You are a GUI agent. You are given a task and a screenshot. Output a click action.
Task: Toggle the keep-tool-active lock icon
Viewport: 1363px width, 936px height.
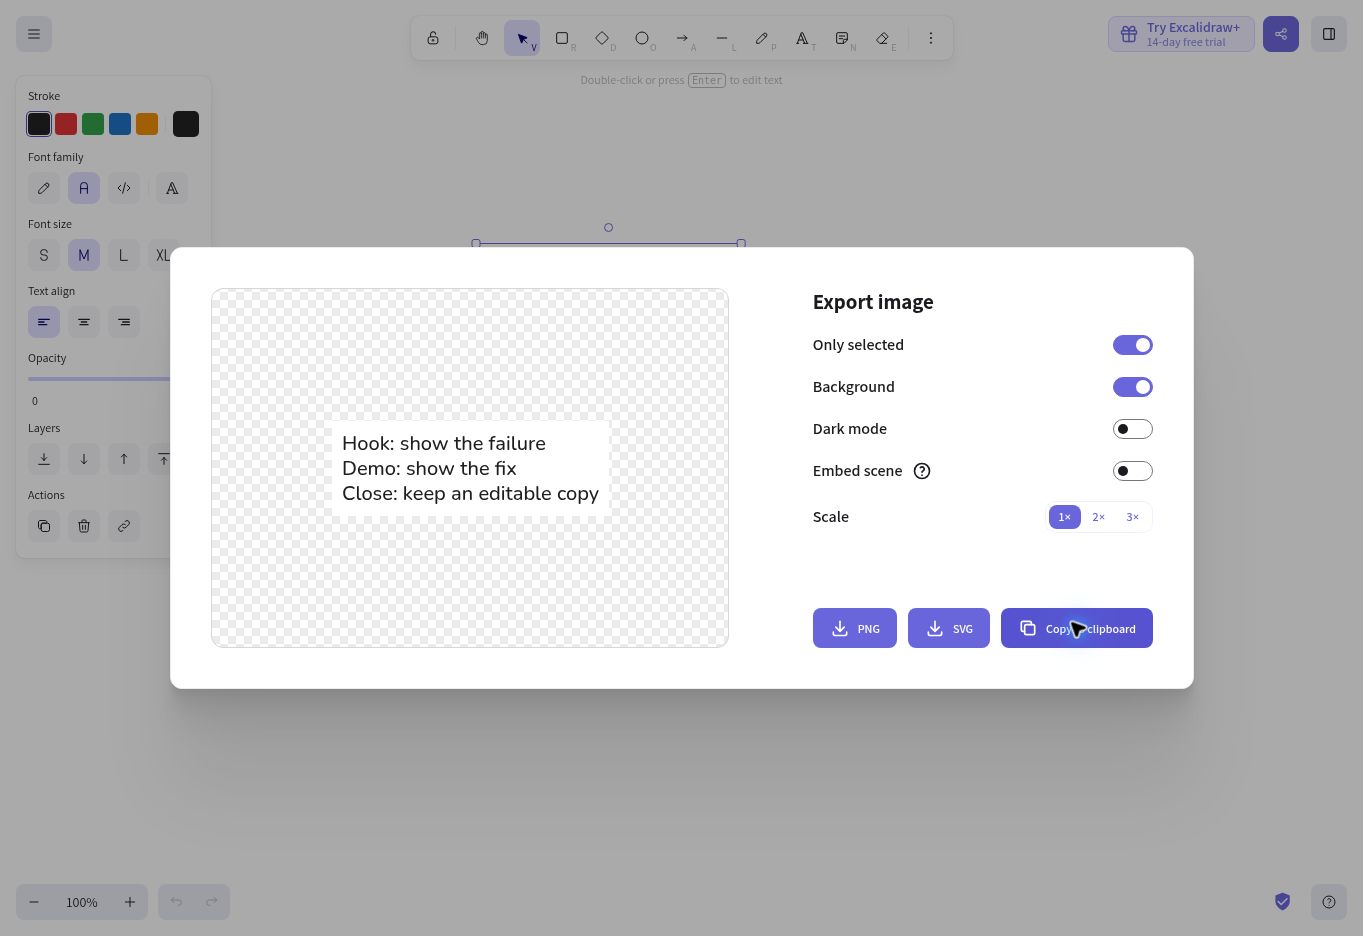(x=433, y=38)
